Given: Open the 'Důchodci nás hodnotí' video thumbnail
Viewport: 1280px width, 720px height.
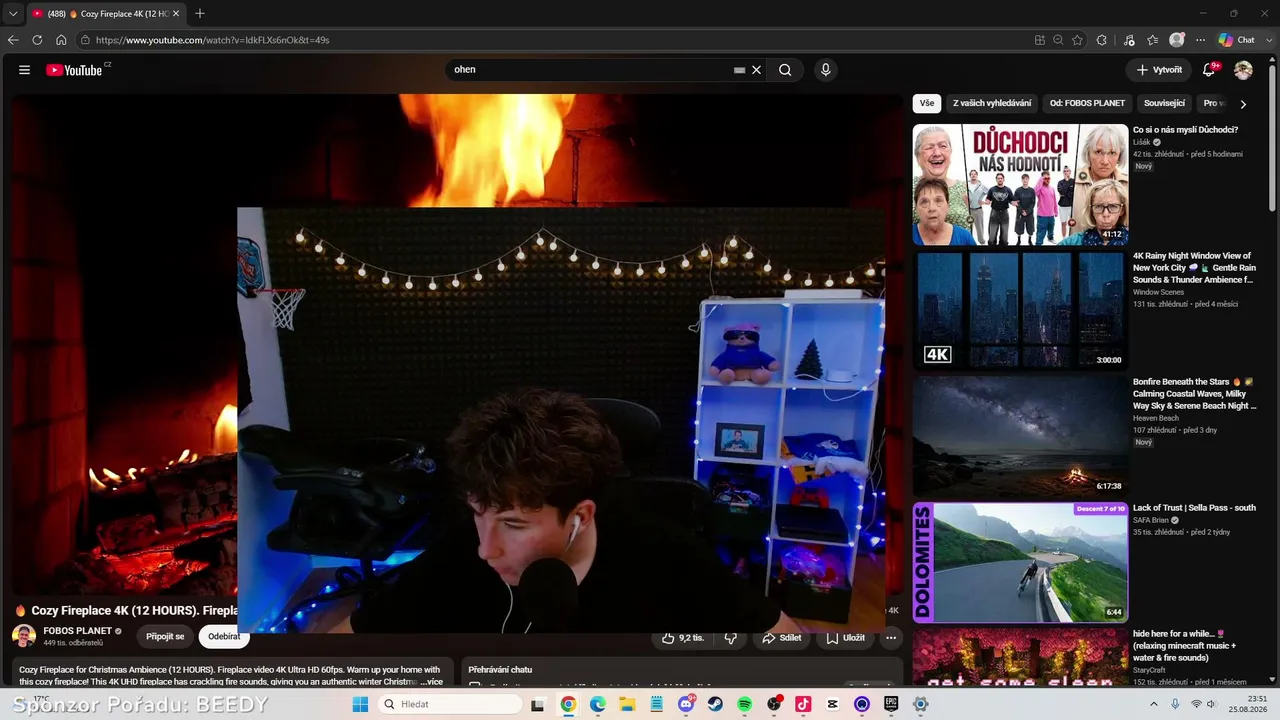Looking at the screenshot, I should point(1020,184).
